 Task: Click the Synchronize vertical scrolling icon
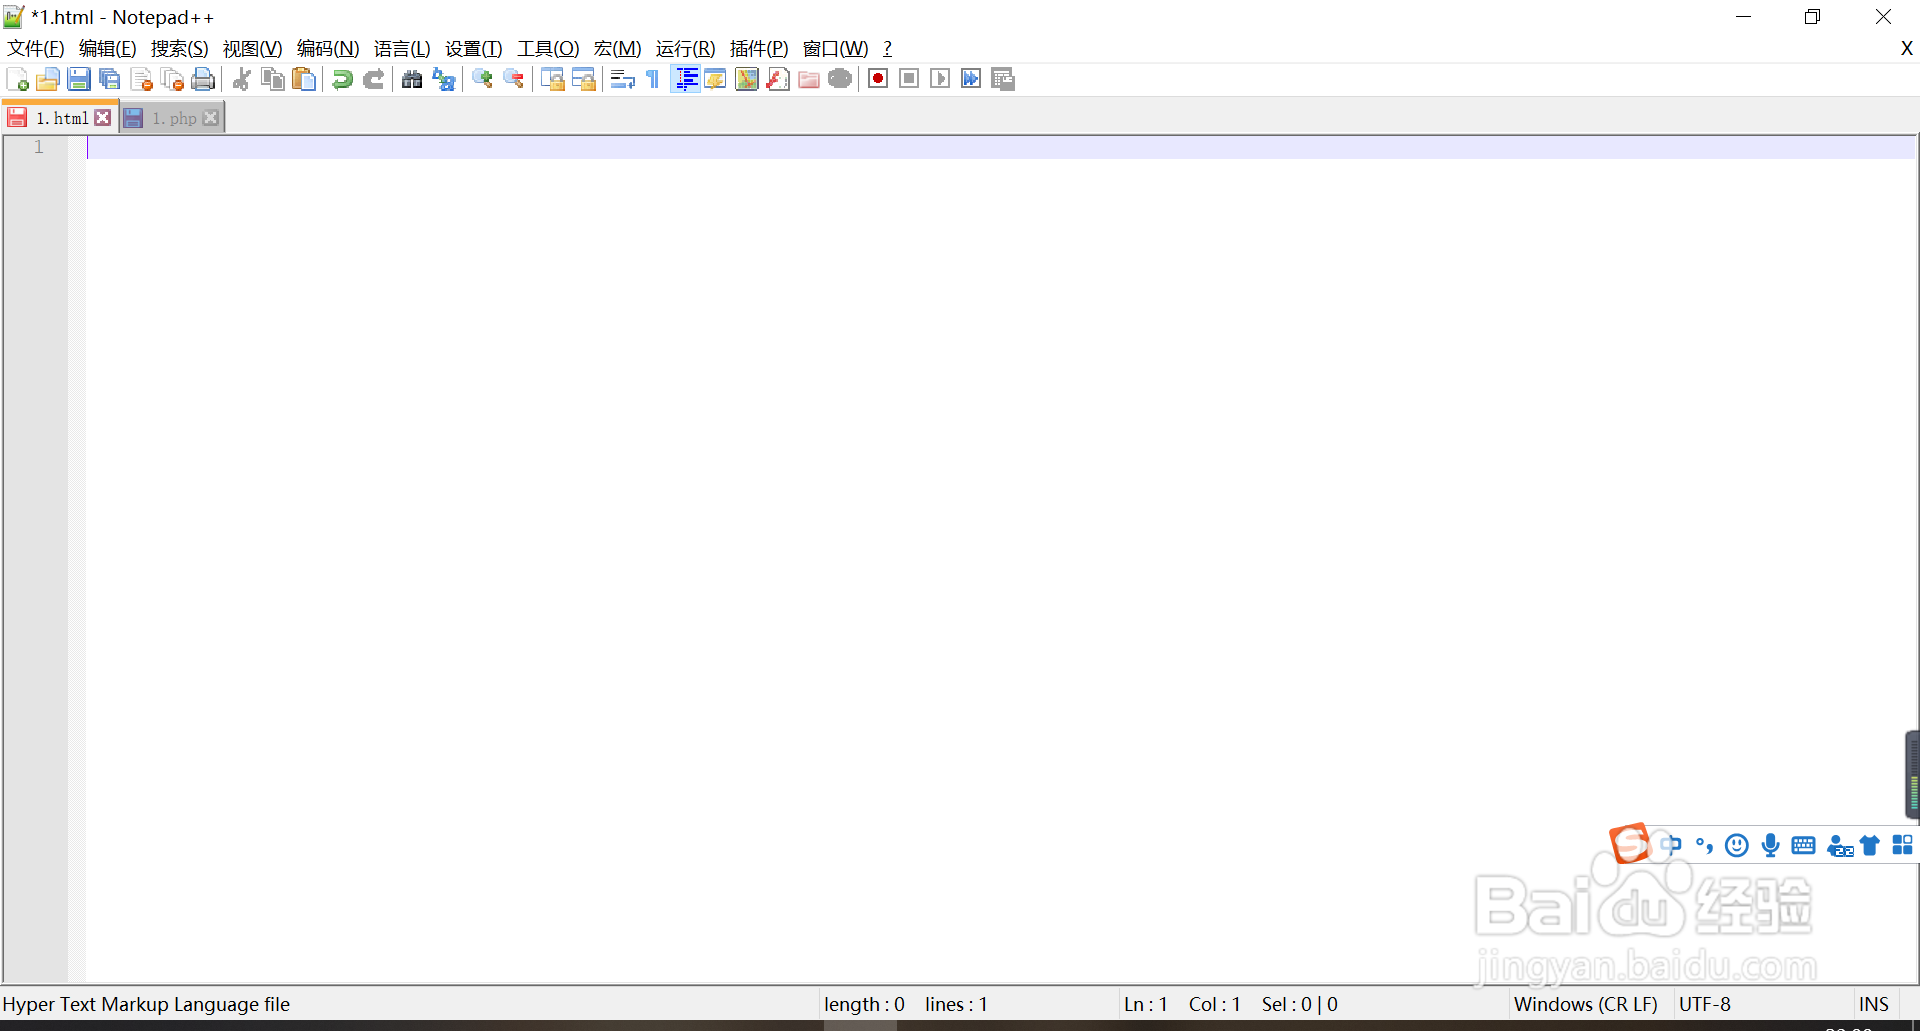pyautogui.click(x=552, y=79)
